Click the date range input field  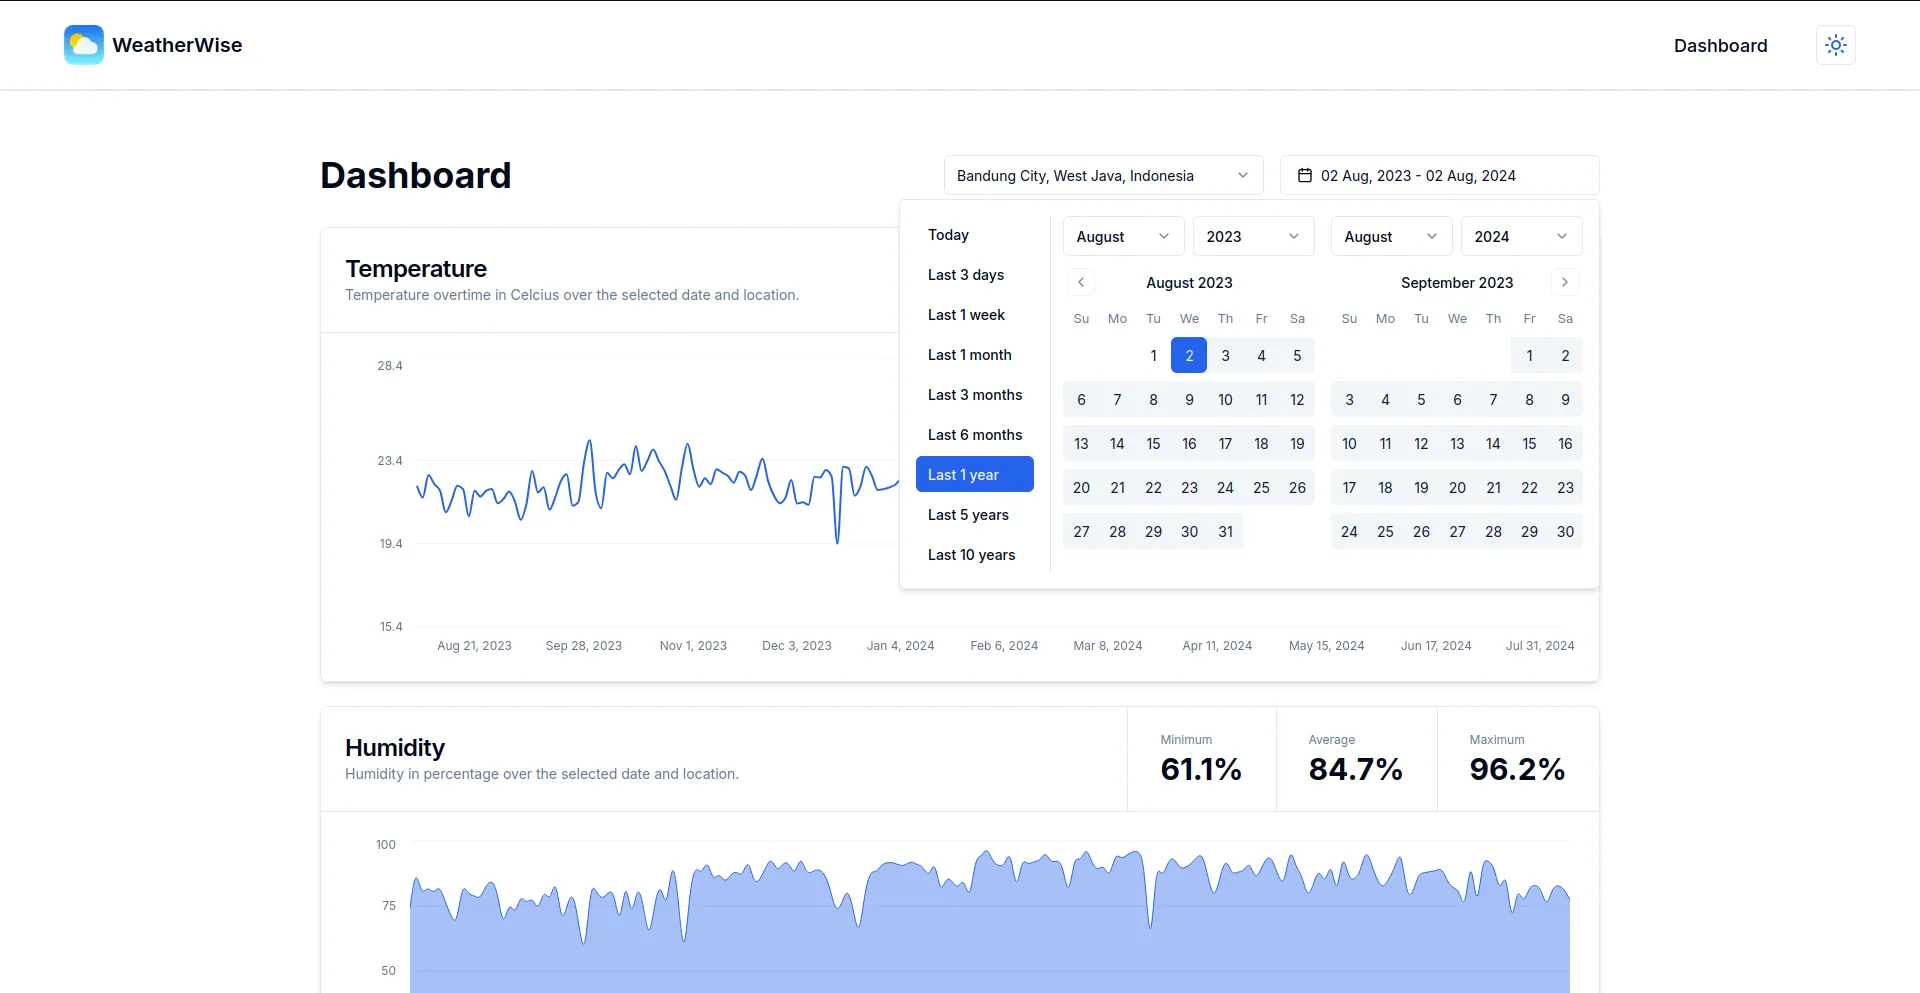1439,176
